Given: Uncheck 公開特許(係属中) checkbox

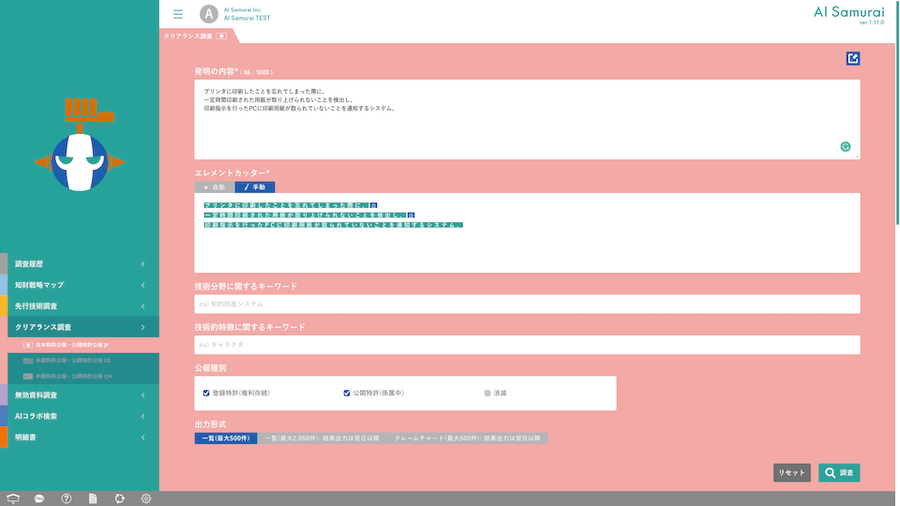Looking at the screenshot, I should [347, 393].
